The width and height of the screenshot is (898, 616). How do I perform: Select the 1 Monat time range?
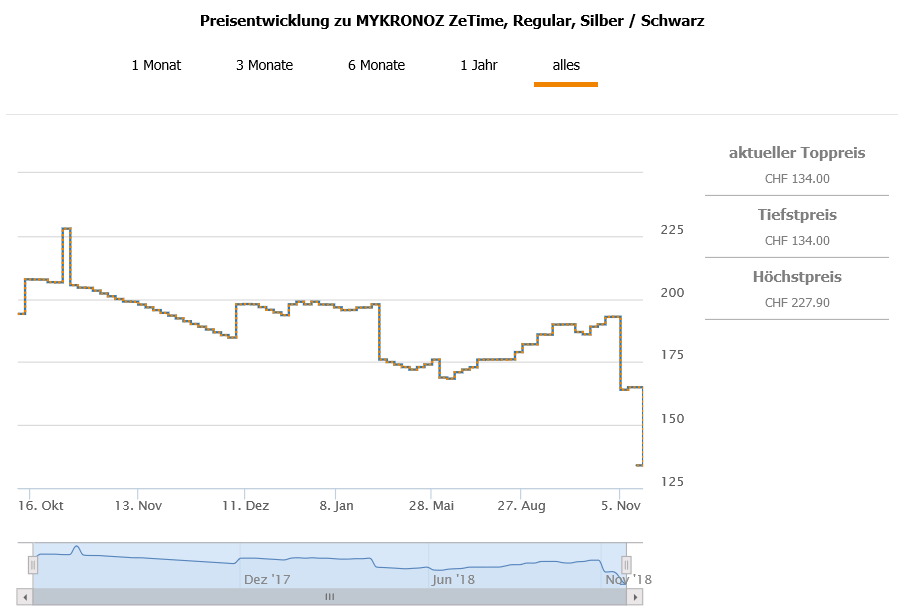[x=156, y=65]
